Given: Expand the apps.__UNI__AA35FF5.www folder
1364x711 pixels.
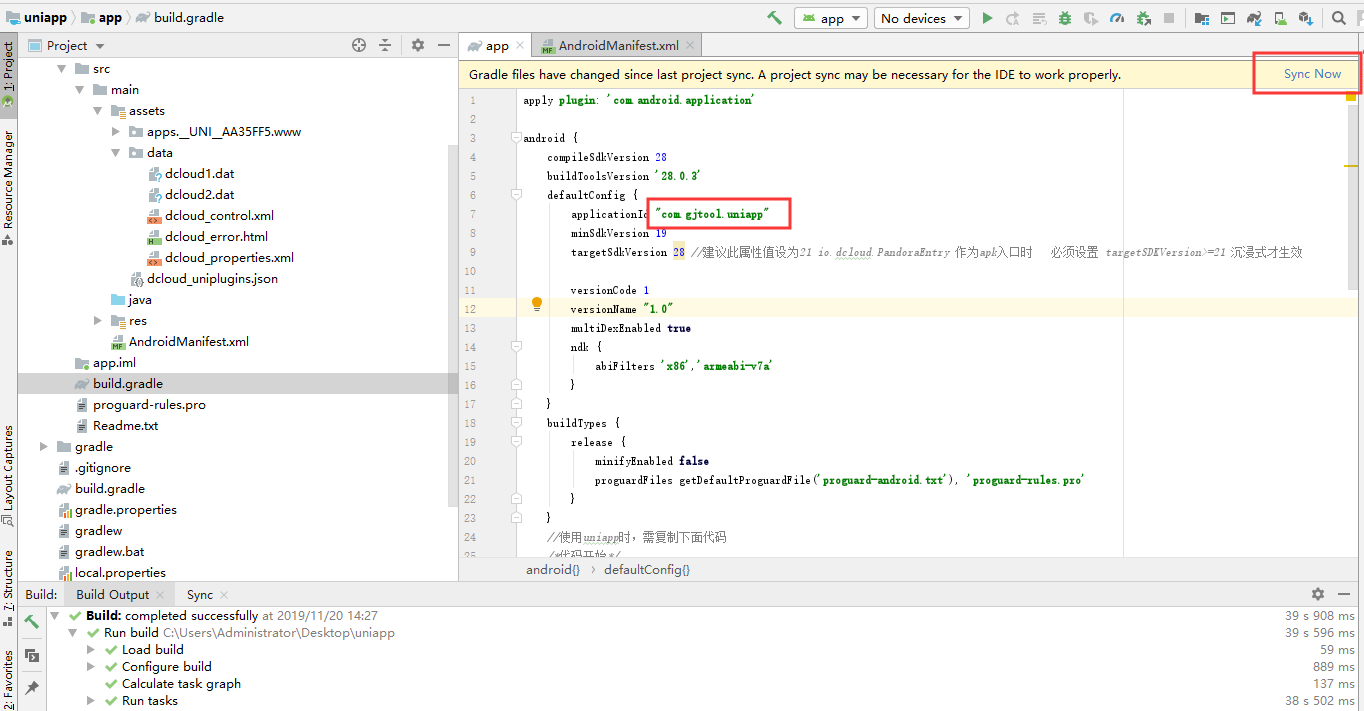Looking at the screenshot, I should pyautogui.click(x=116, y=132).
